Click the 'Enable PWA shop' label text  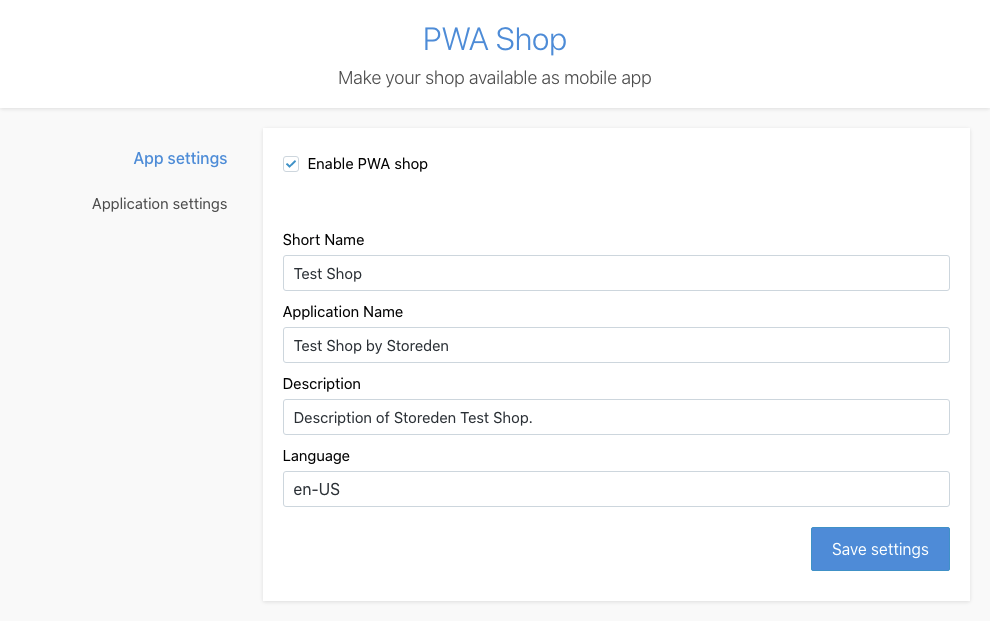click(367, 164)
